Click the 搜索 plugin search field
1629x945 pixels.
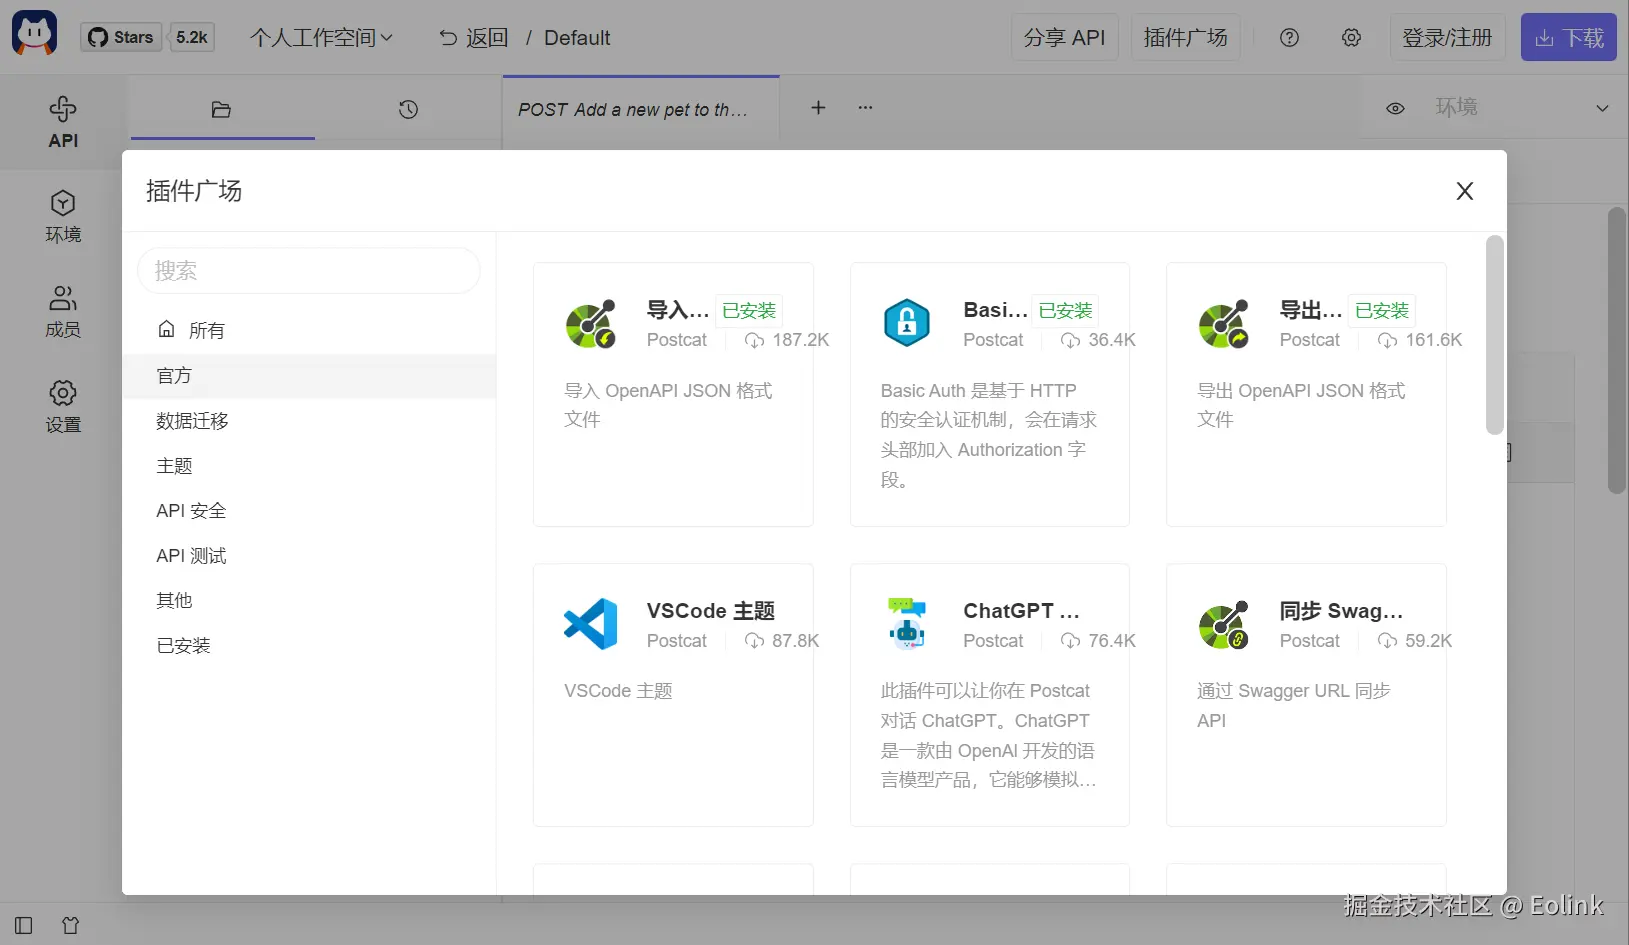coord(309,270)
